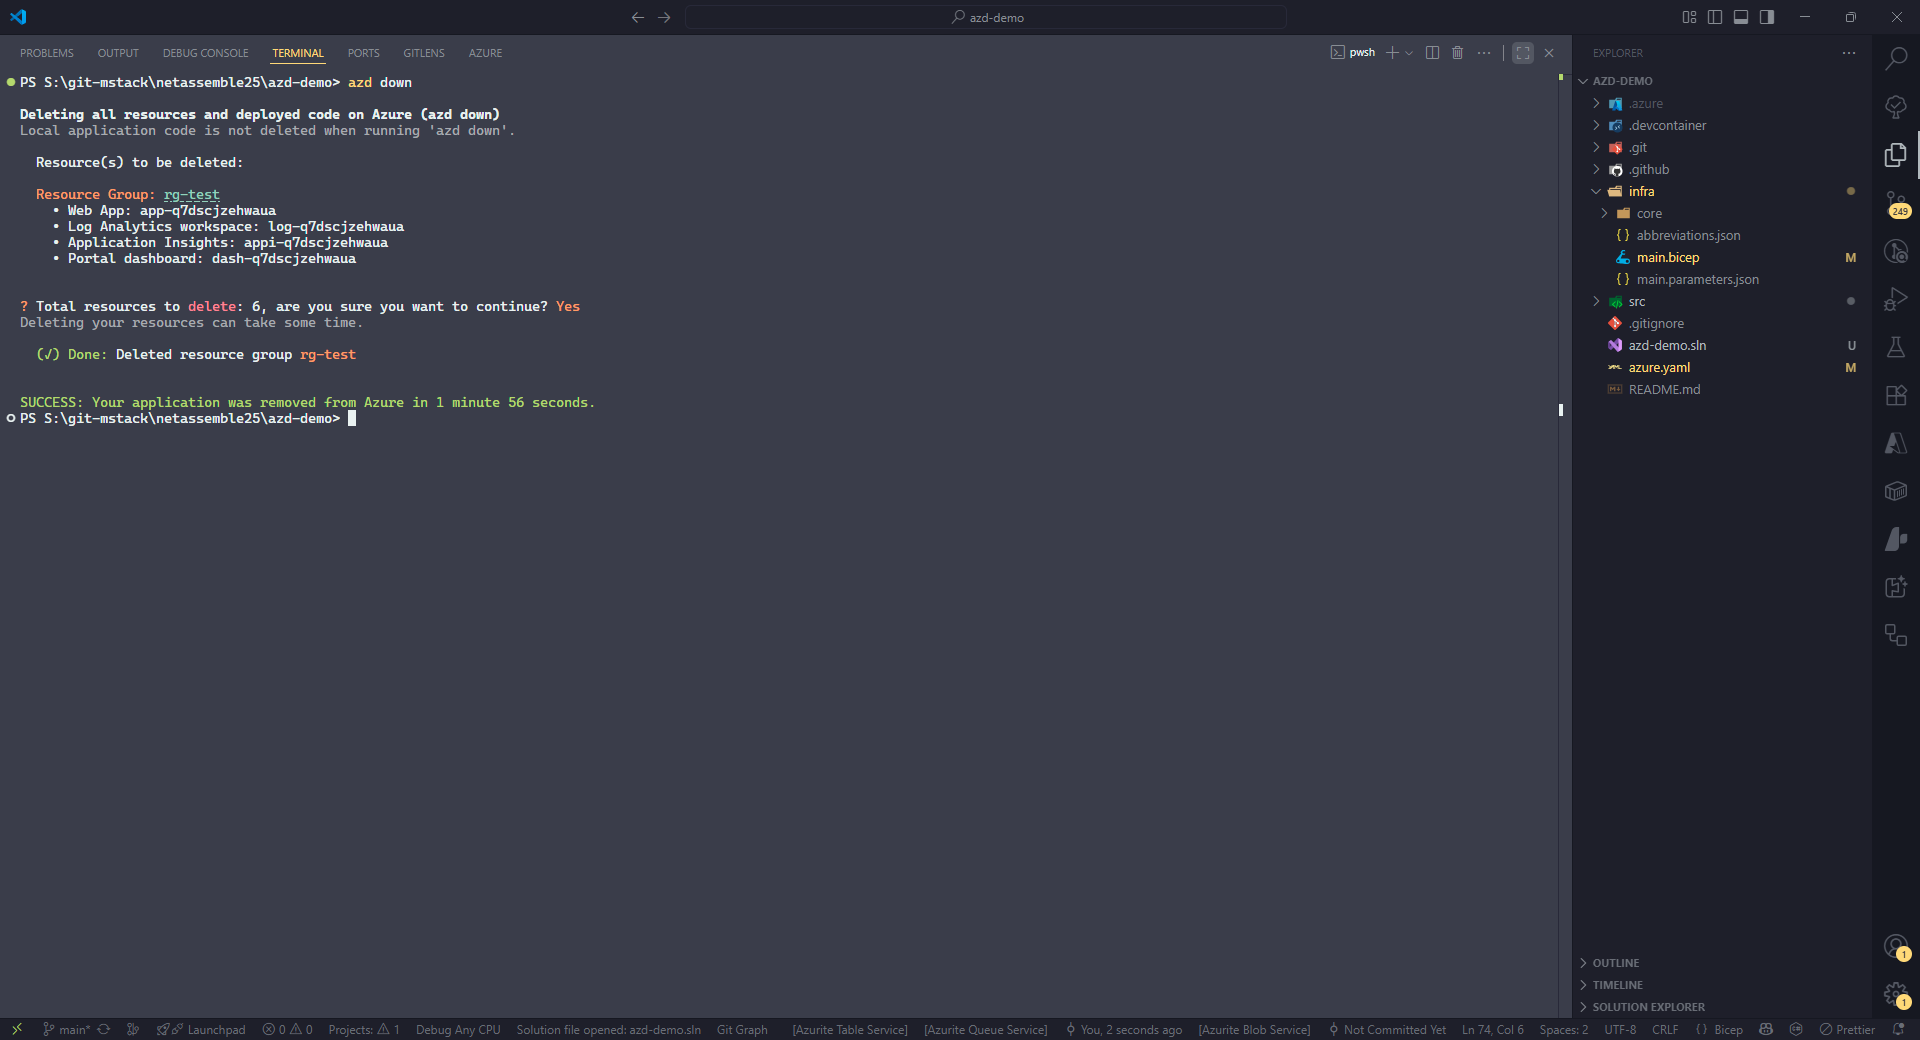Image resolution: width=1920 pixels, height=1040 pixels.
Task: Open main.bicep file in explorer
Action: click(x=1667, y=257)
